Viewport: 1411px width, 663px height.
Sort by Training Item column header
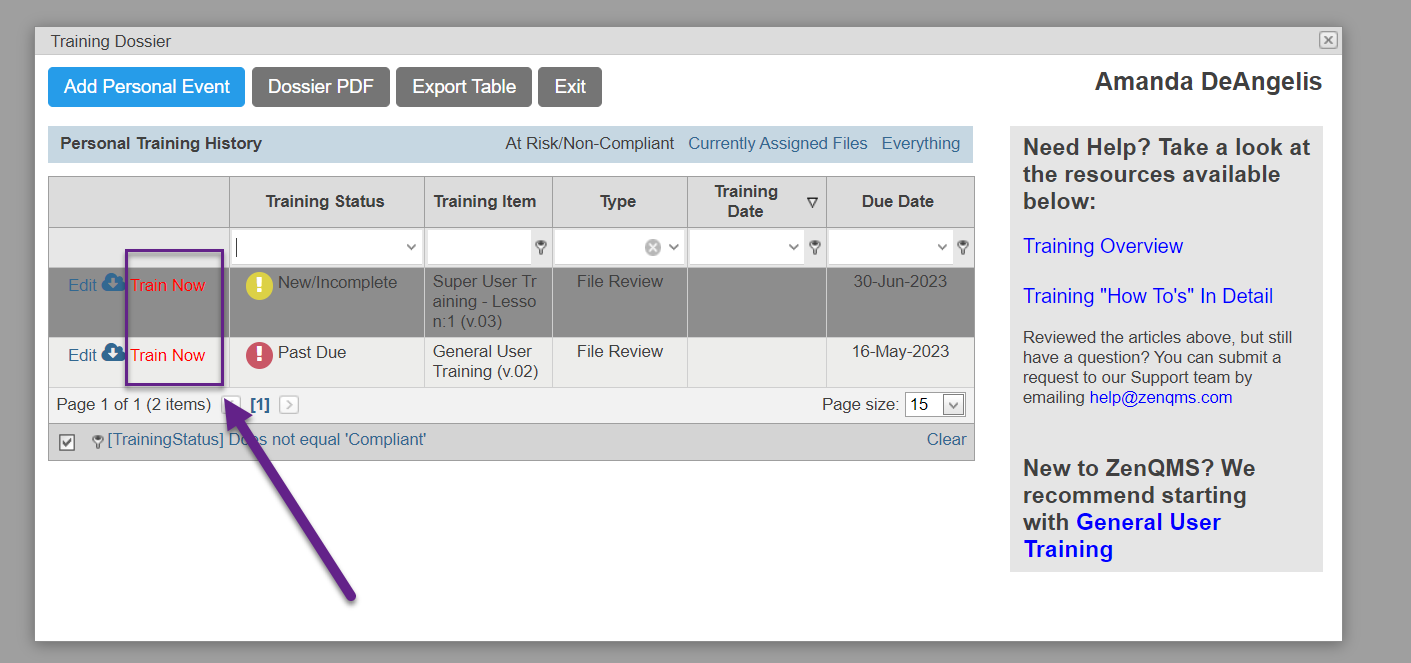[x=485, y=201]
